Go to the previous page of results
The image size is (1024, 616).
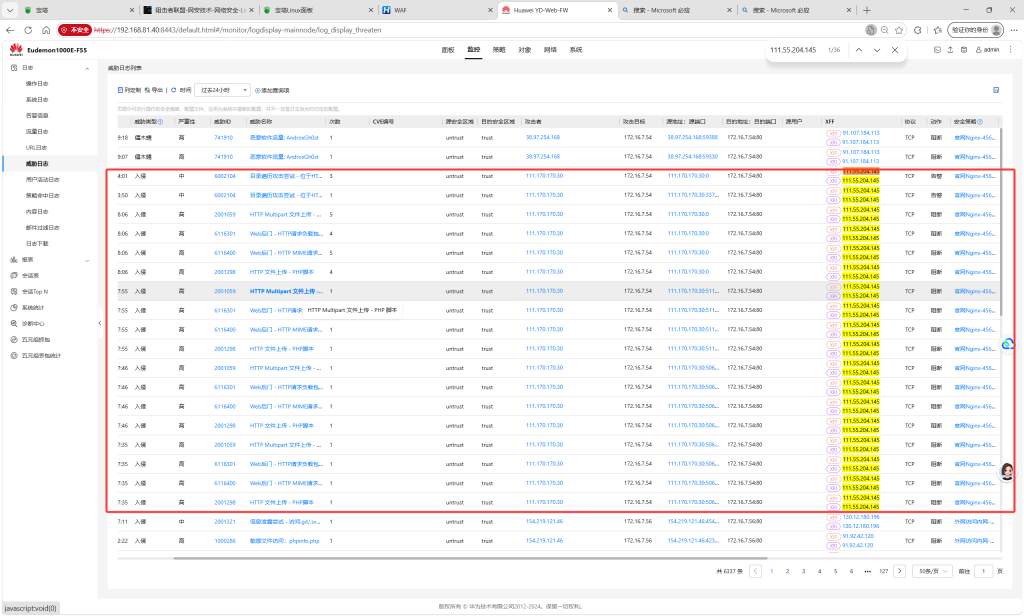coord(756,571)
